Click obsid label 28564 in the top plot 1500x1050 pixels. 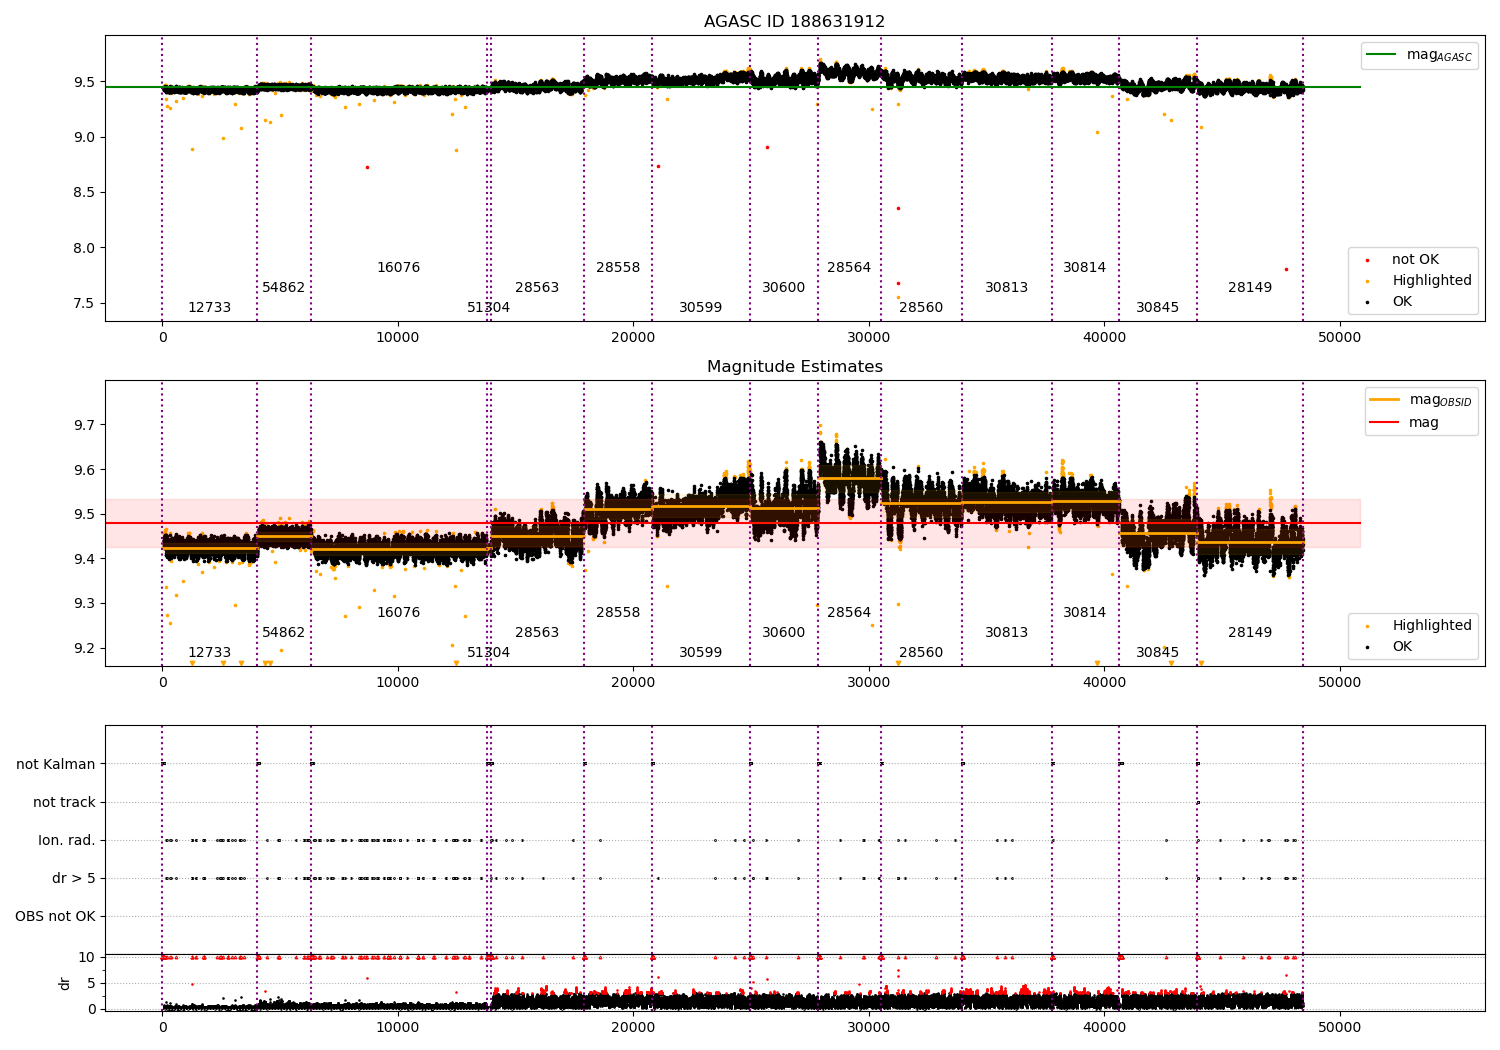[x=849, y=268]
